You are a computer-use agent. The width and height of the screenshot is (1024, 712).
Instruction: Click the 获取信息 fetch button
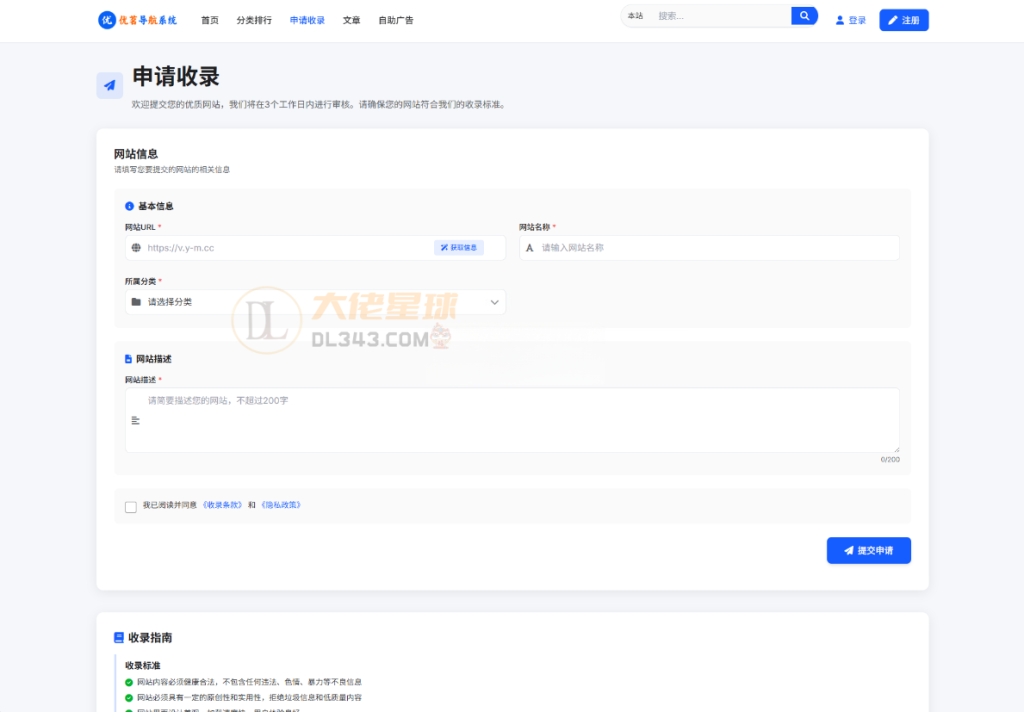[x=459, y=247]
